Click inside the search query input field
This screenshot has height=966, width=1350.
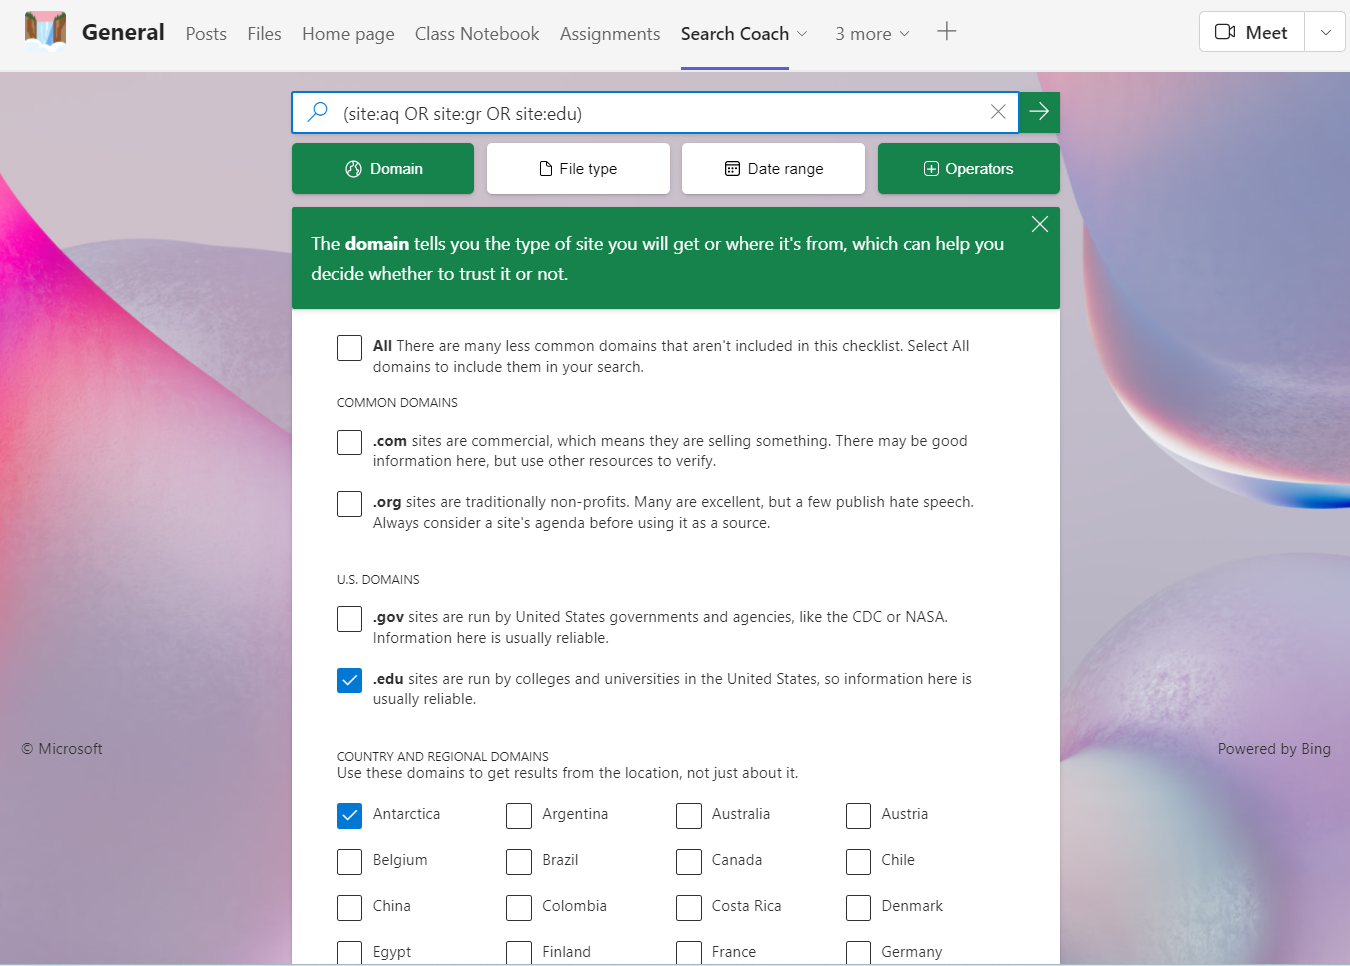click(650, 113)
